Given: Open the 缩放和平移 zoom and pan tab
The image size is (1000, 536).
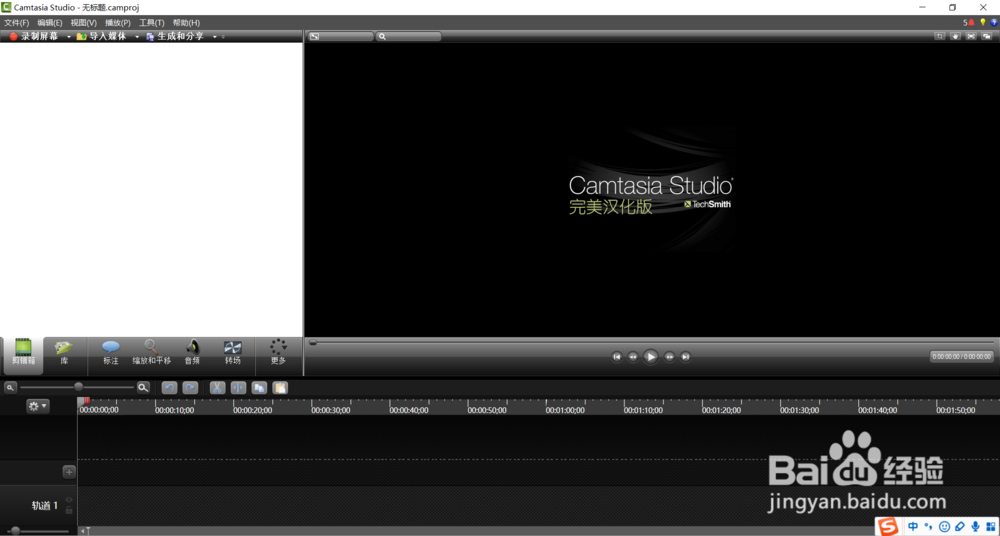Looking at the screenshot, I should tap(152, 353).
